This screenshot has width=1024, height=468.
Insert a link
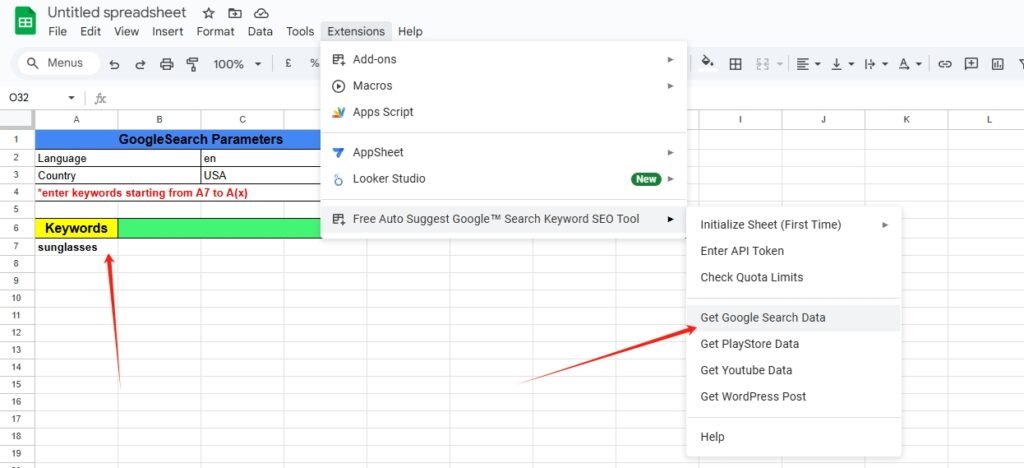coord(944,64)
